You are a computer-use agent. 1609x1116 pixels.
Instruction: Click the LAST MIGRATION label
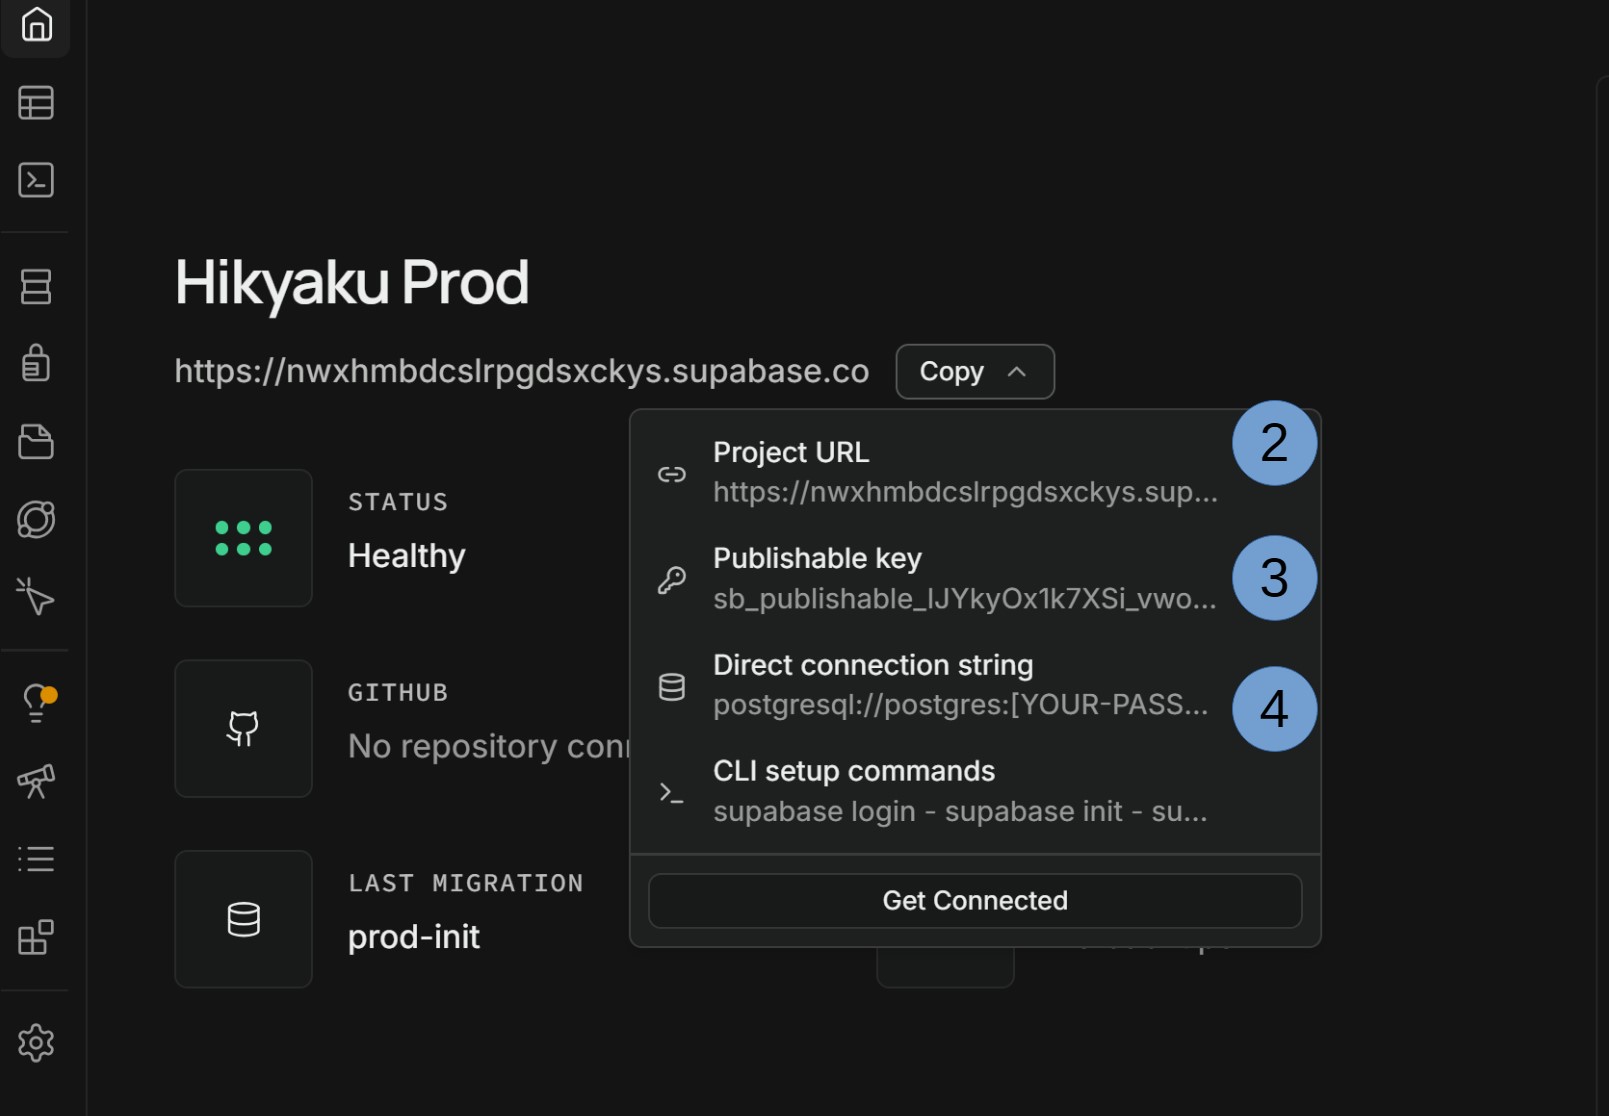pos(466,883)
